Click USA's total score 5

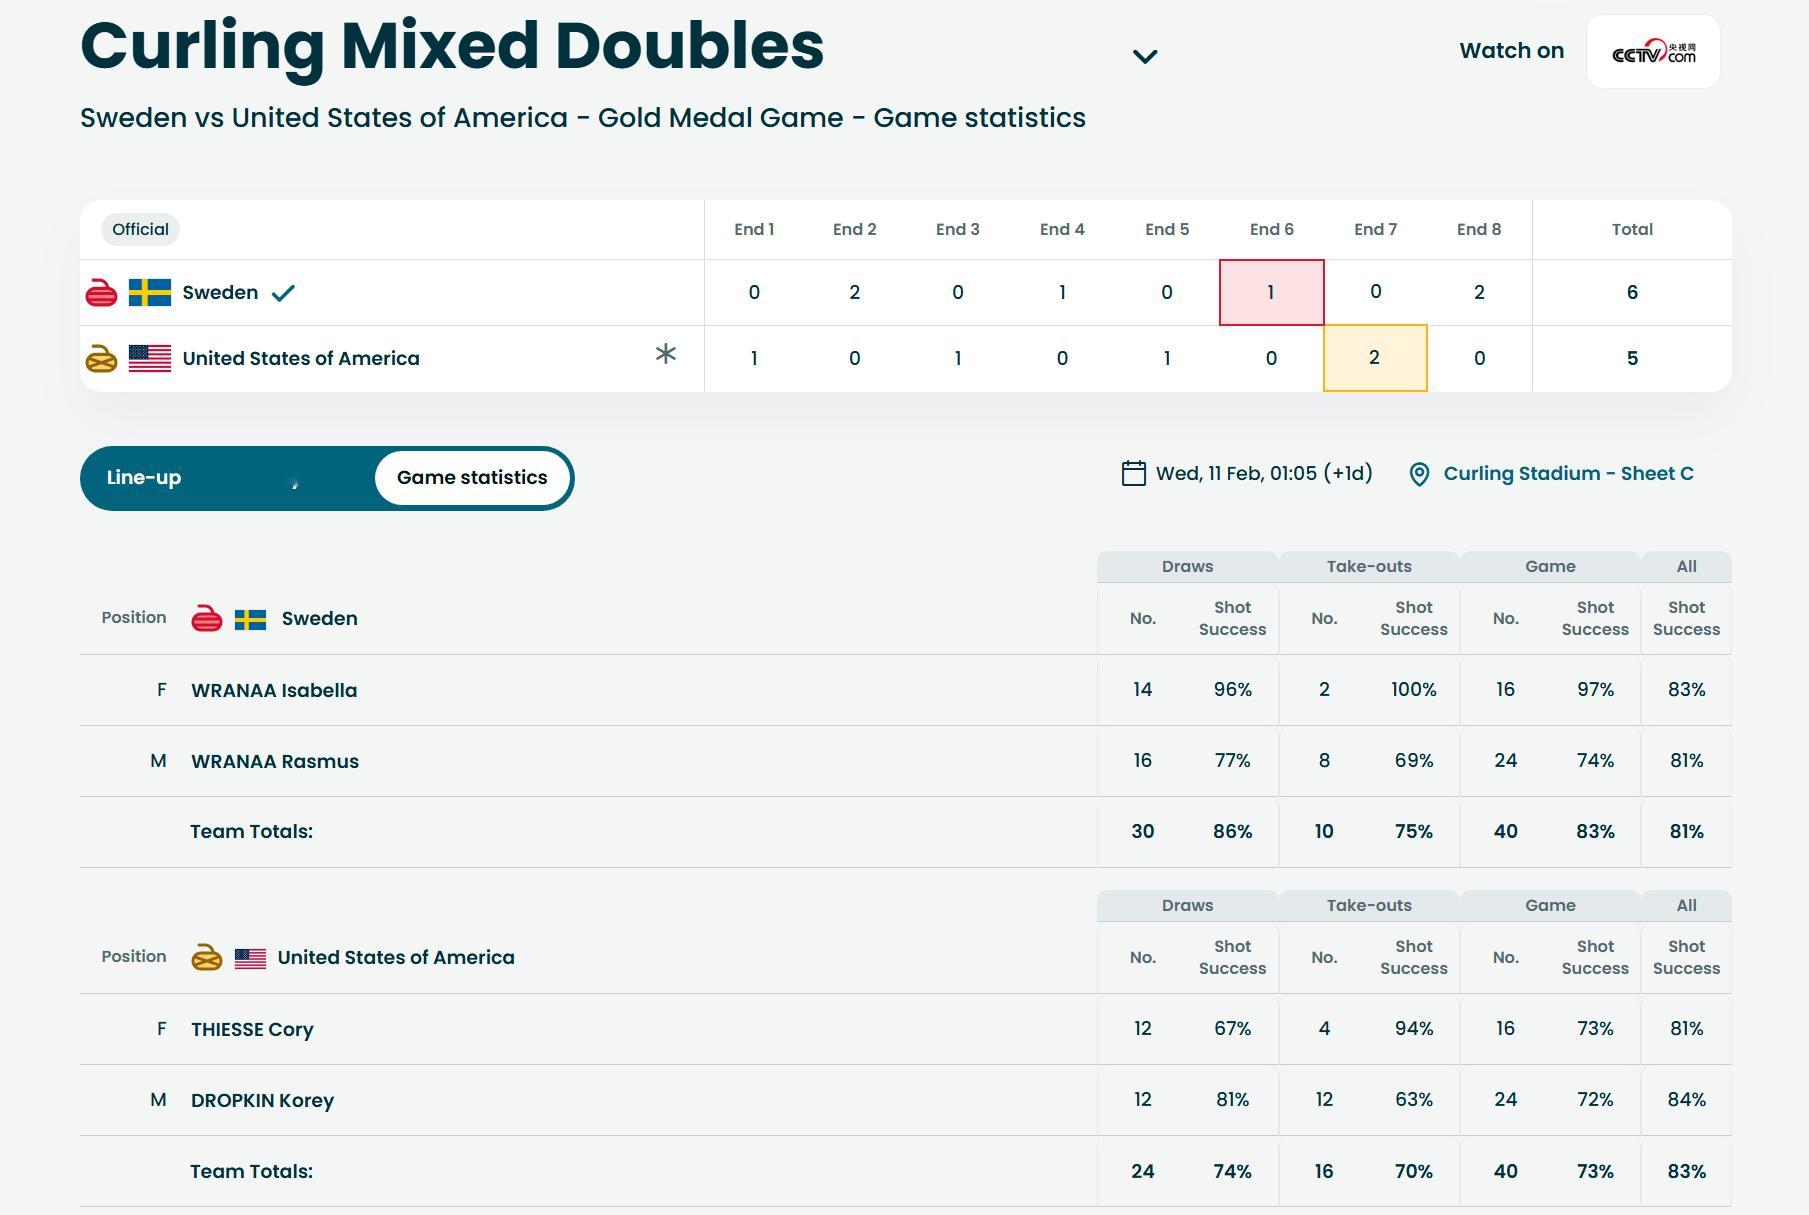(x=1632, y=359)
